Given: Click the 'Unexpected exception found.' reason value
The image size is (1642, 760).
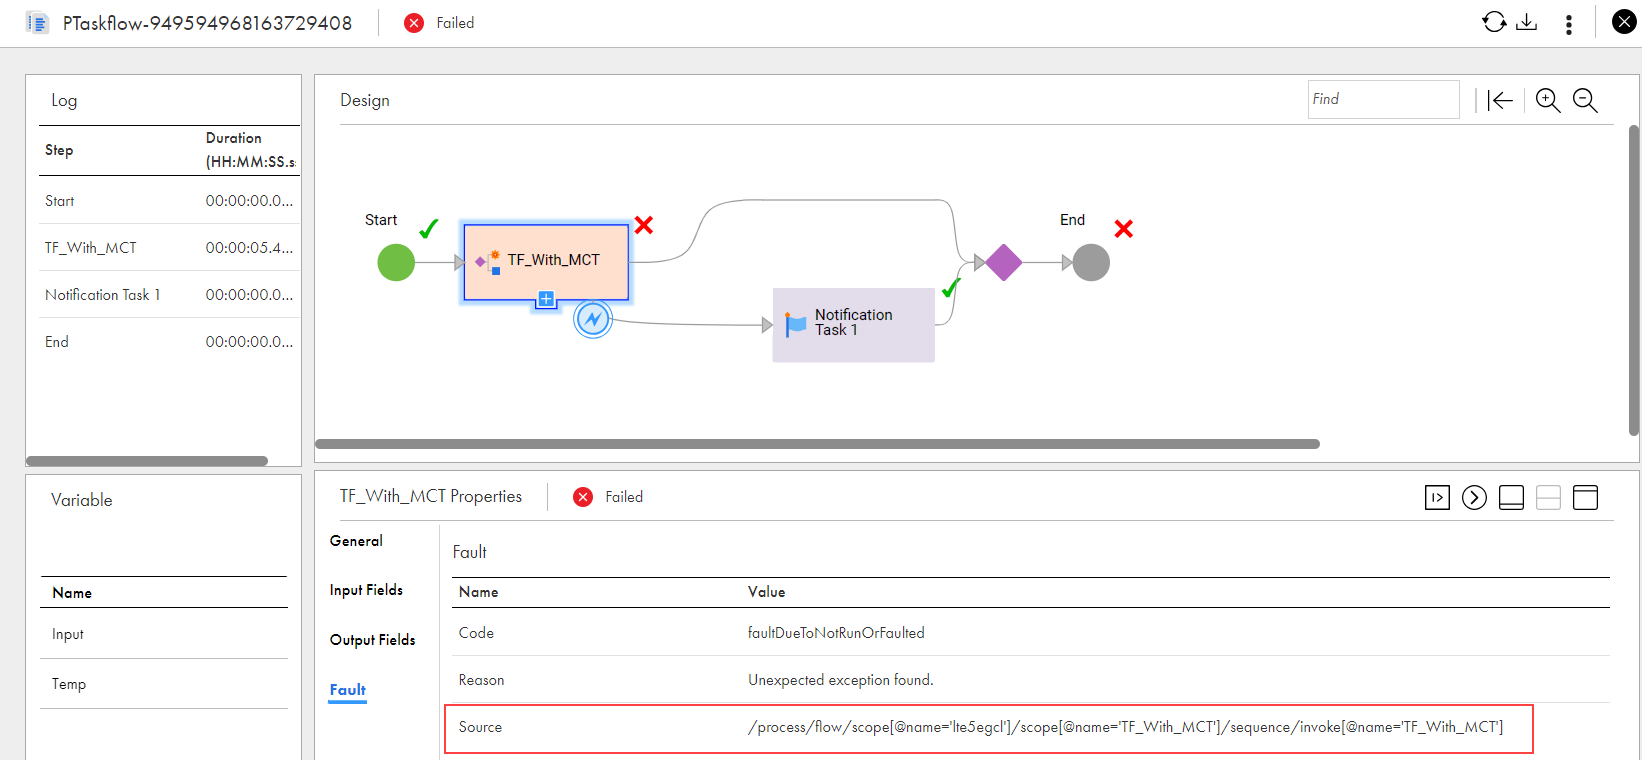Looking at the screenshot, I should click(840, 680).
